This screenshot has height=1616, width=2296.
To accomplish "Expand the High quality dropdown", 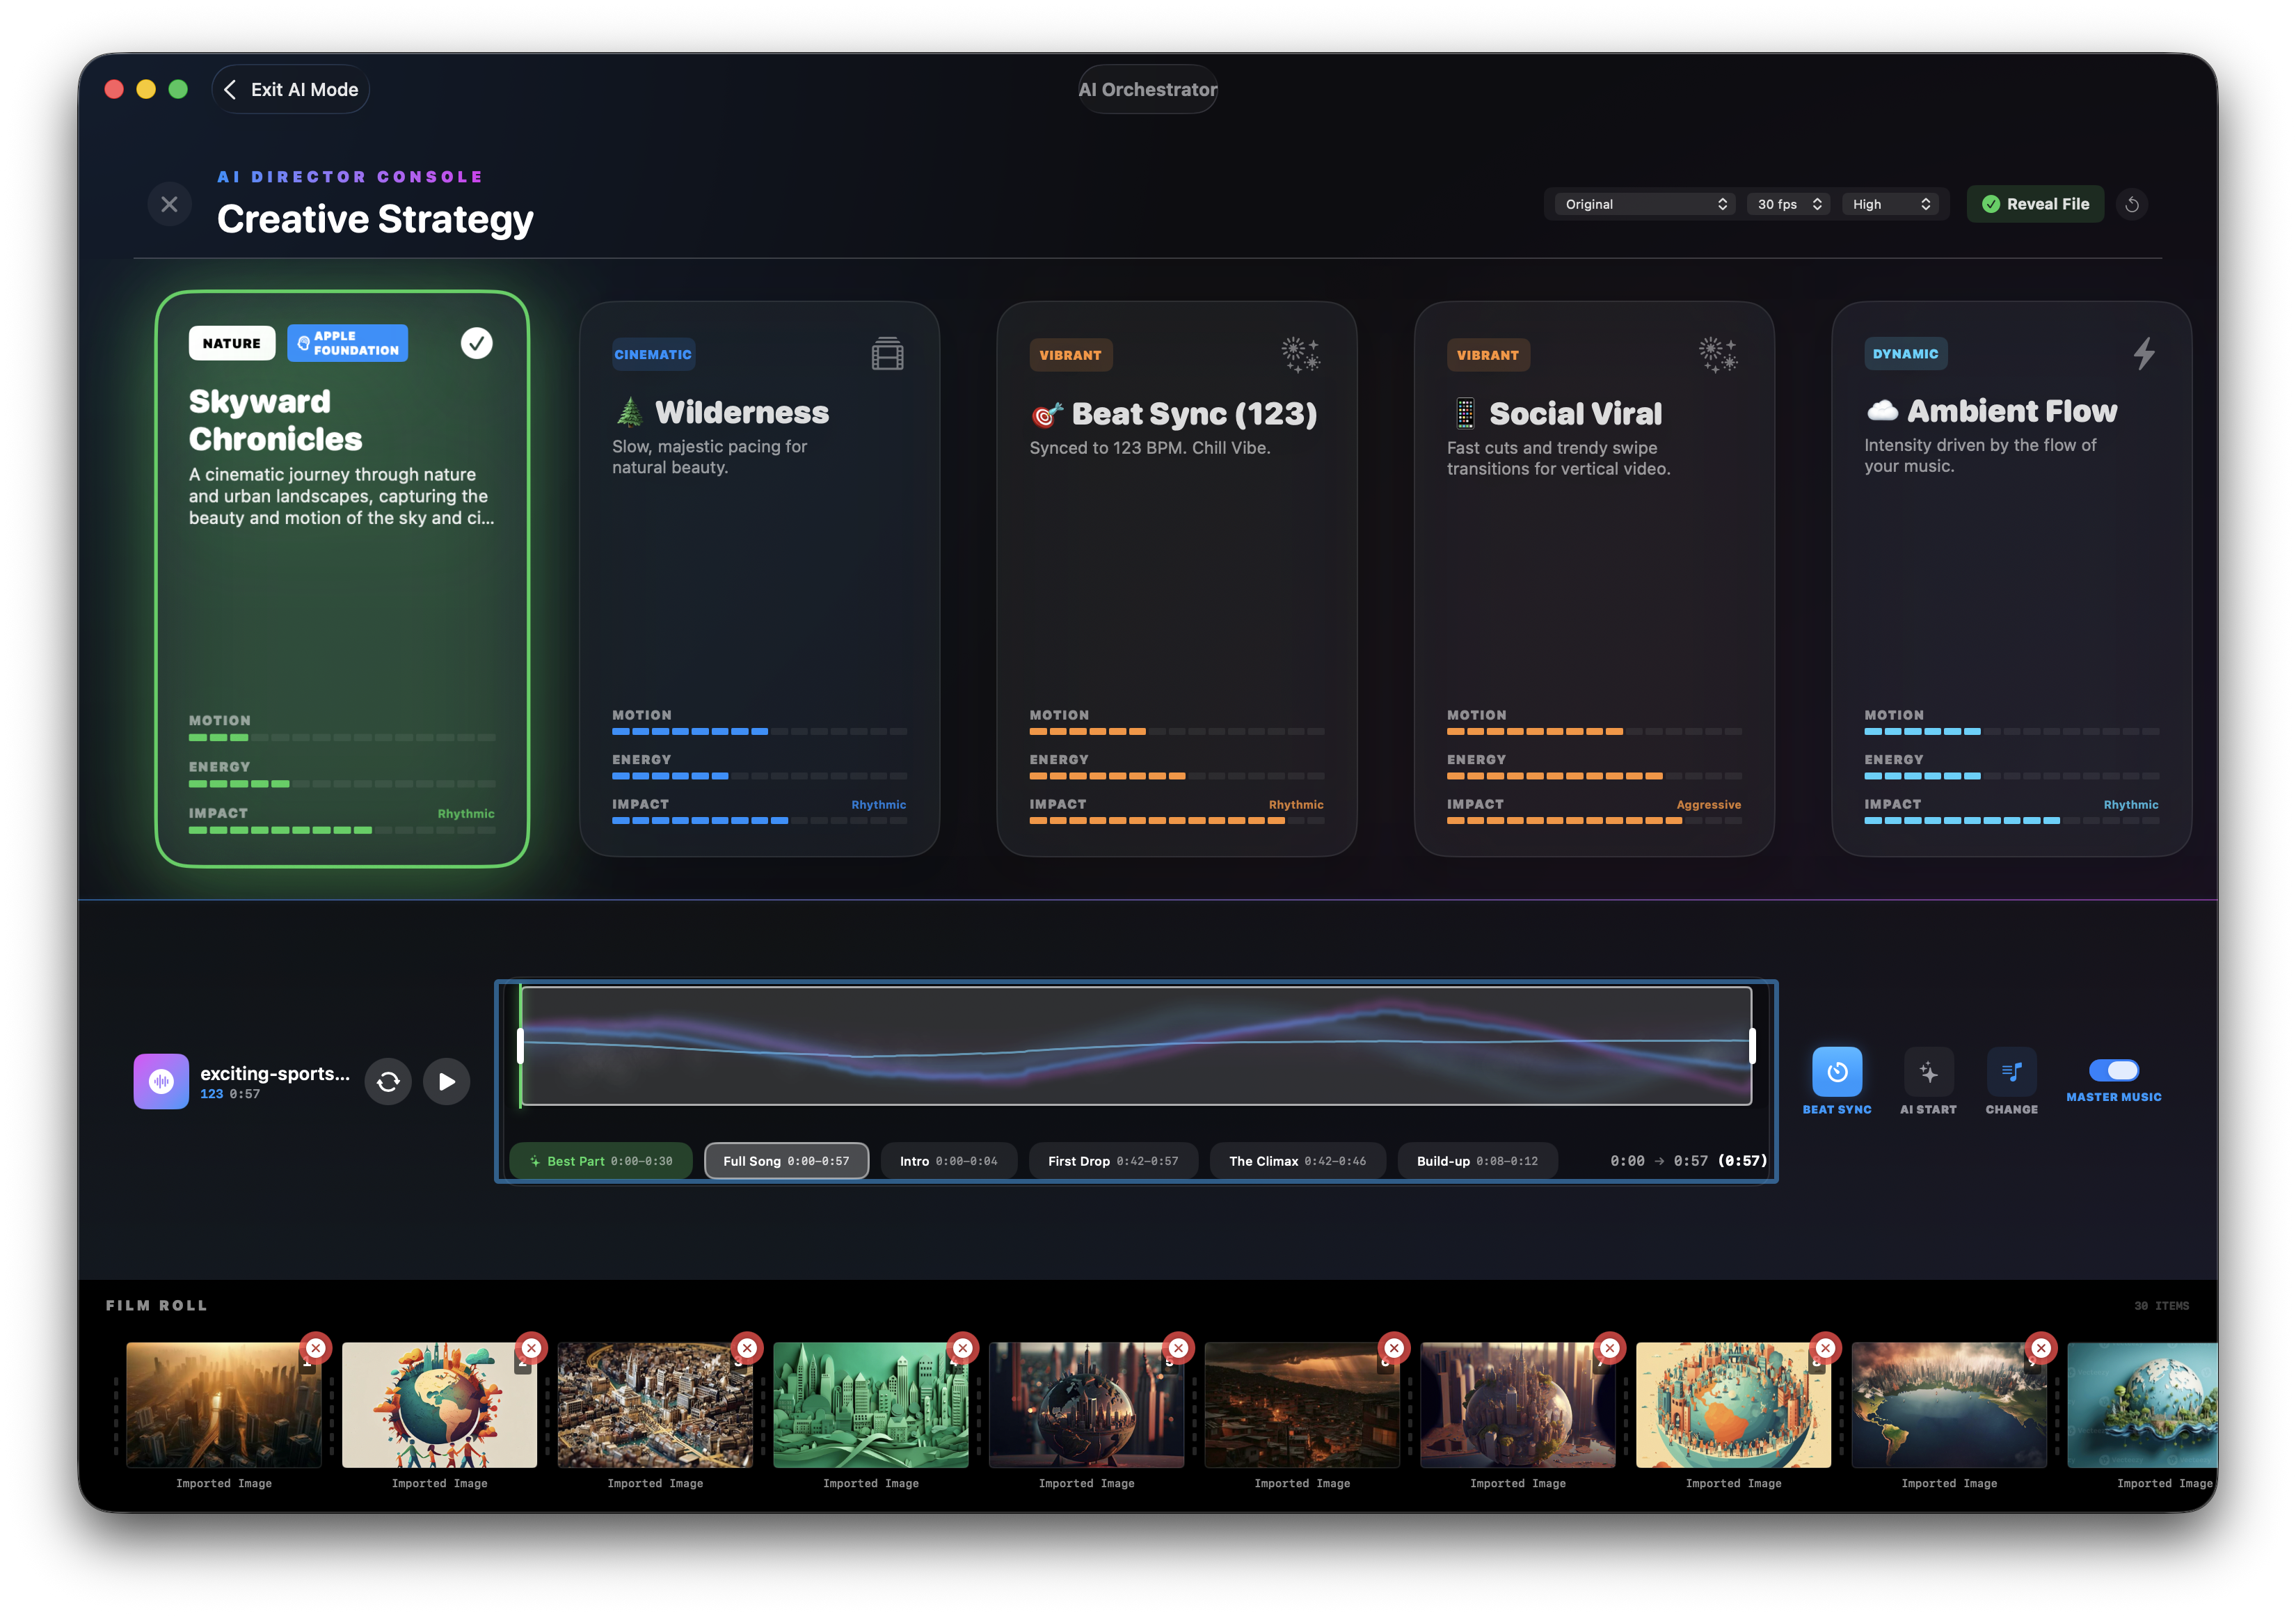I will pyautogui.click(x=1890, y=204).
